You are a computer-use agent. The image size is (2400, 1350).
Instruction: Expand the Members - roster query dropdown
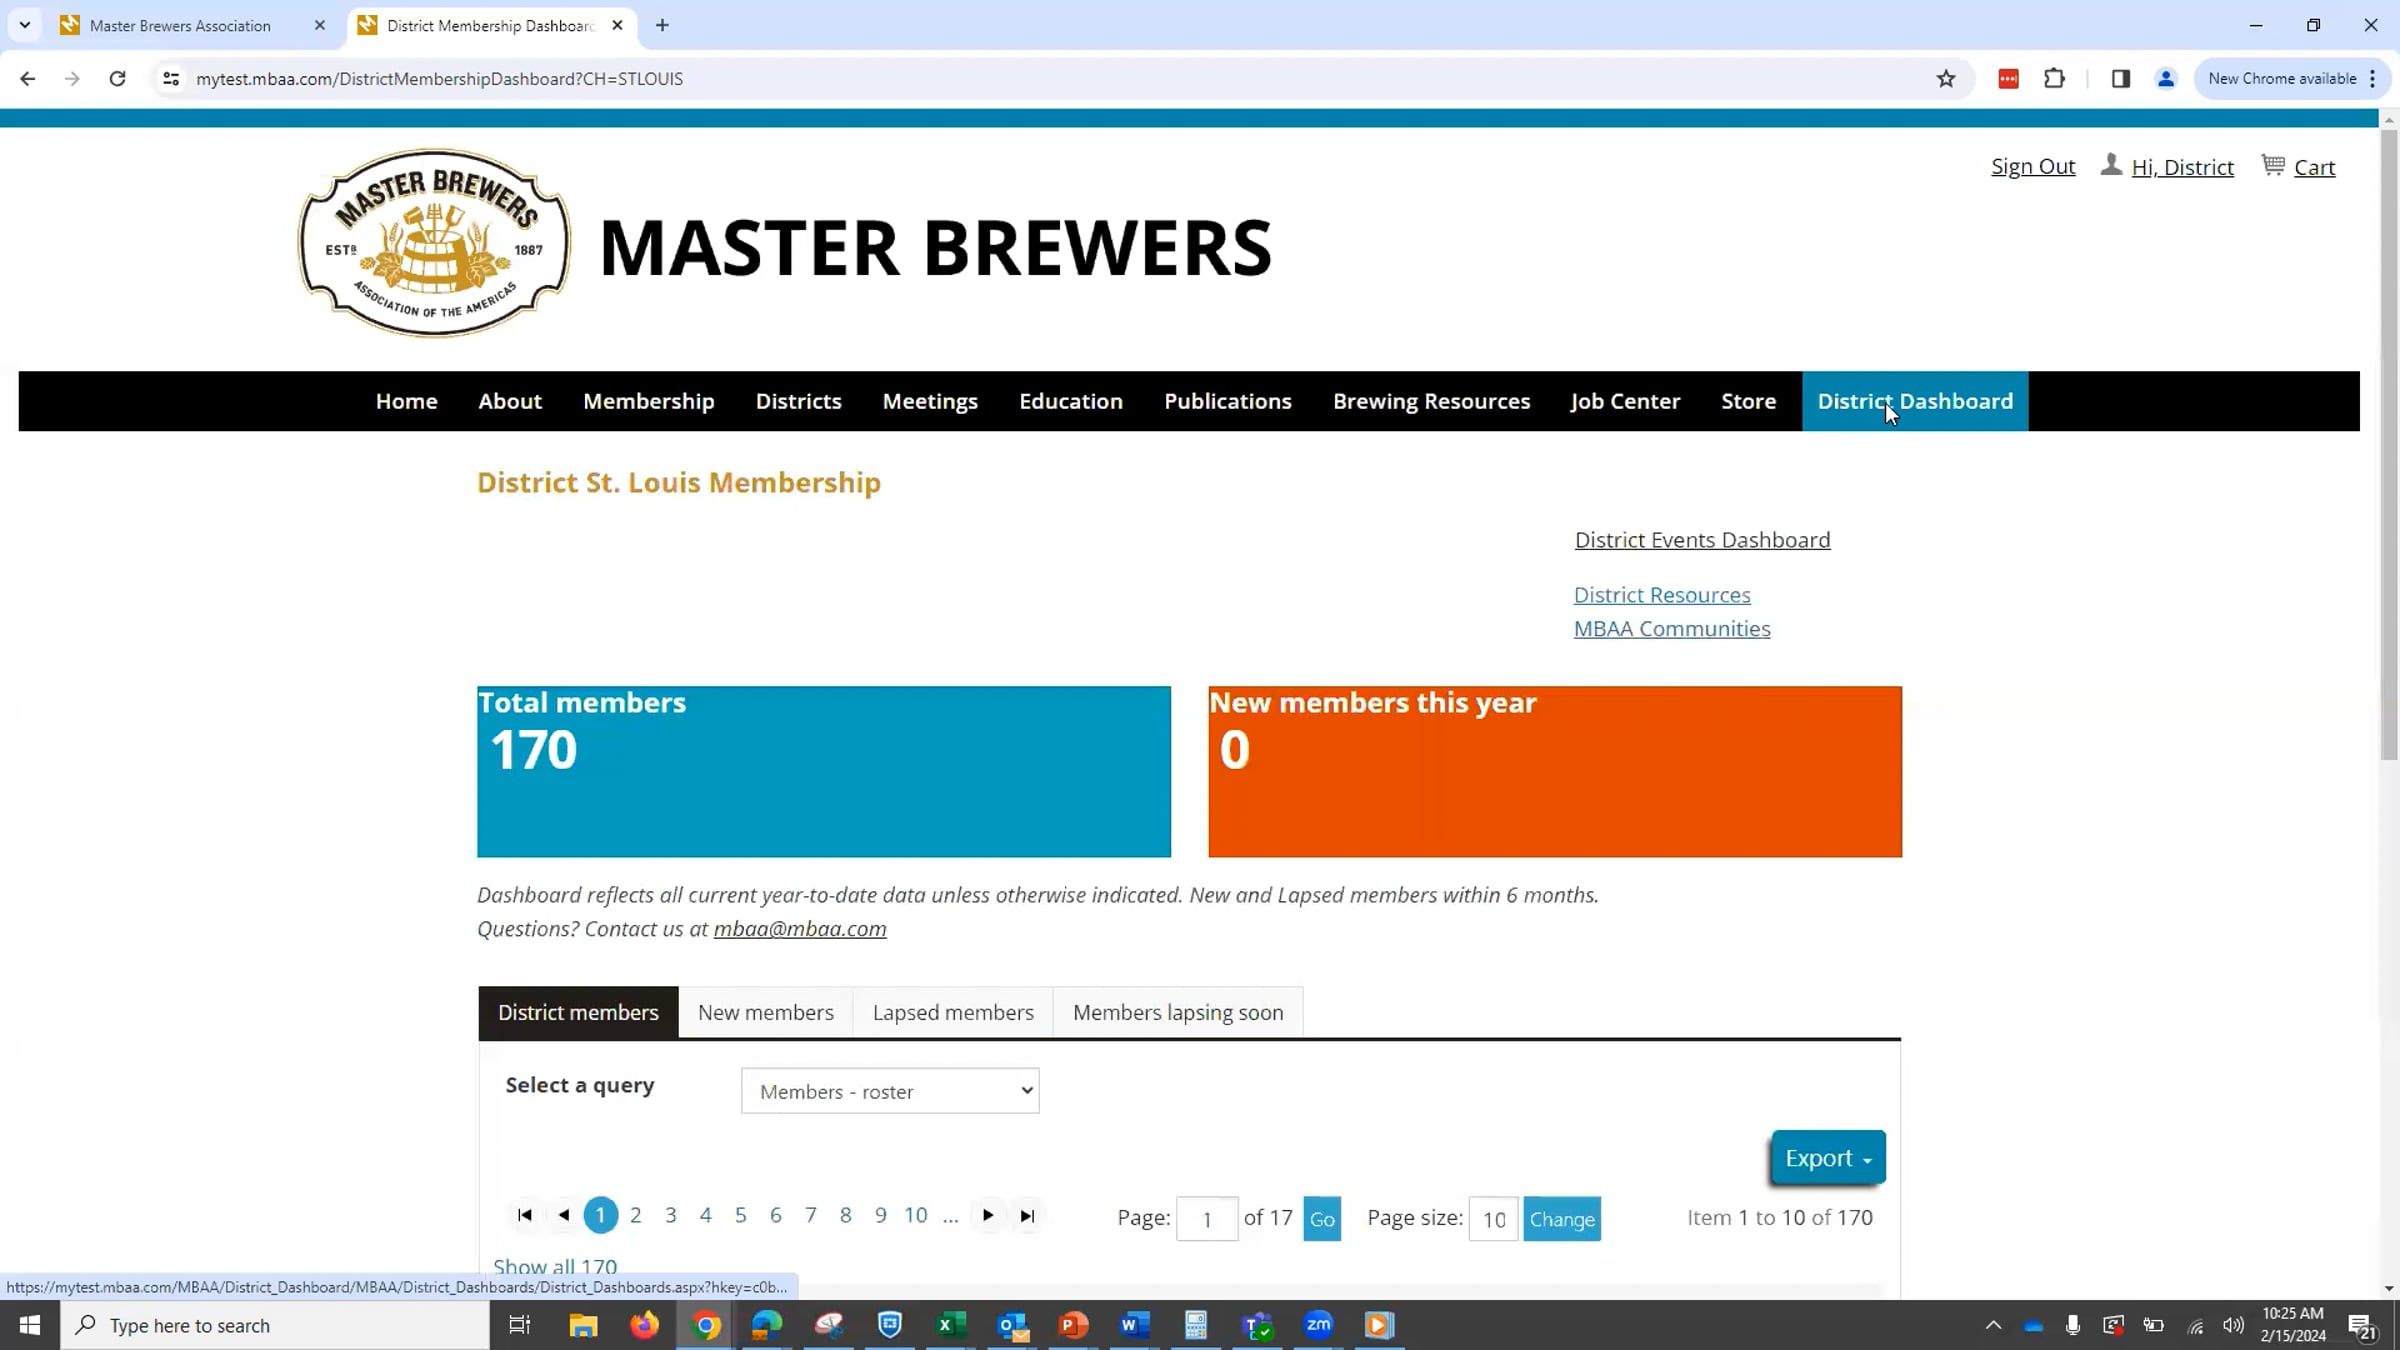coord(889,1091)
